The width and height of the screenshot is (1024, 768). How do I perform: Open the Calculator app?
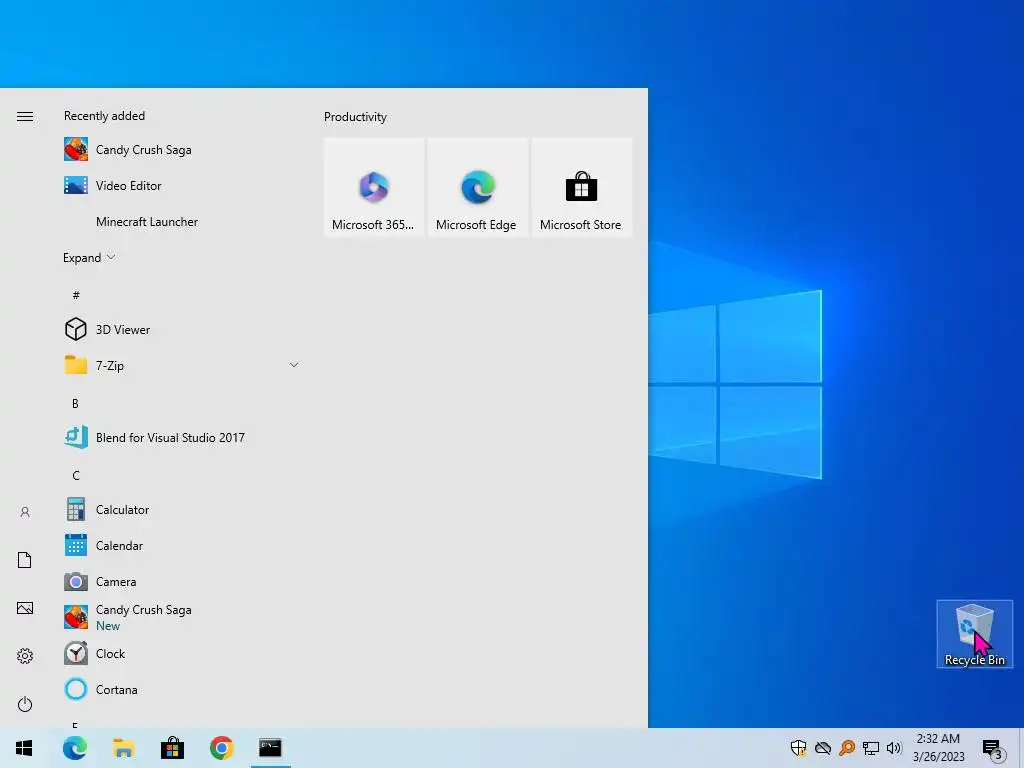pos(182,509)
